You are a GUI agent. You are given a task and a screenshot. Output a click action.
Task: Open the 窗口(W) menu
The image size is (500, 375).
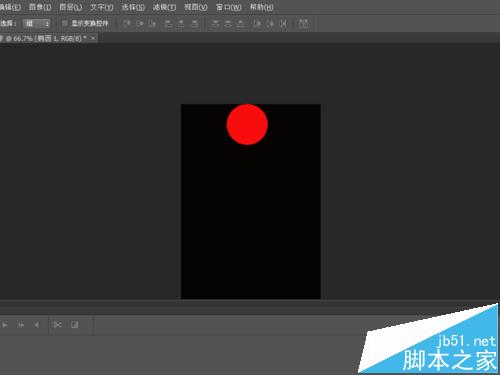229,7
